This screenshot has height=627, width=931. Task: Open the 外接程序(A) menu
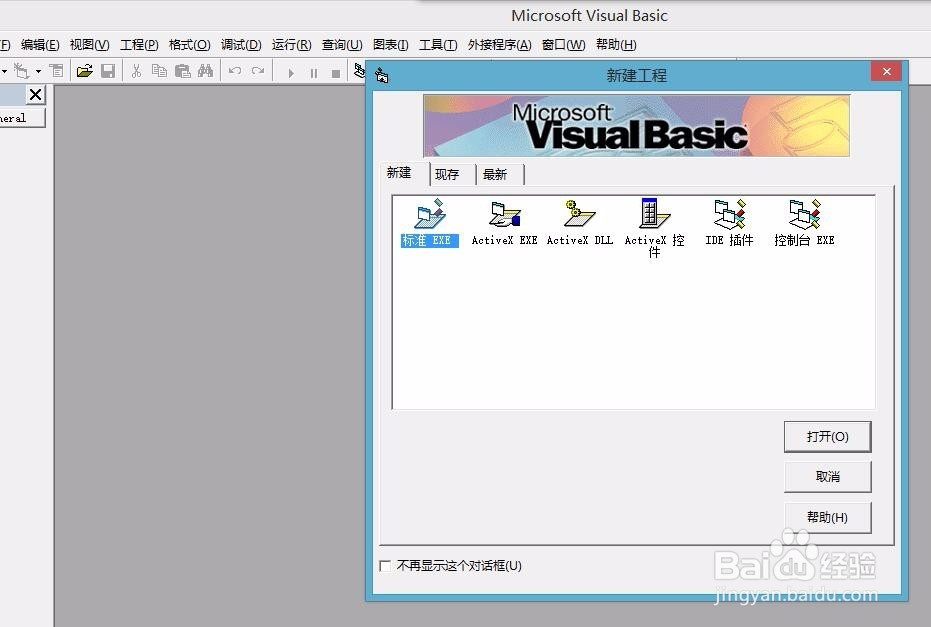click(x=499, y=45)
